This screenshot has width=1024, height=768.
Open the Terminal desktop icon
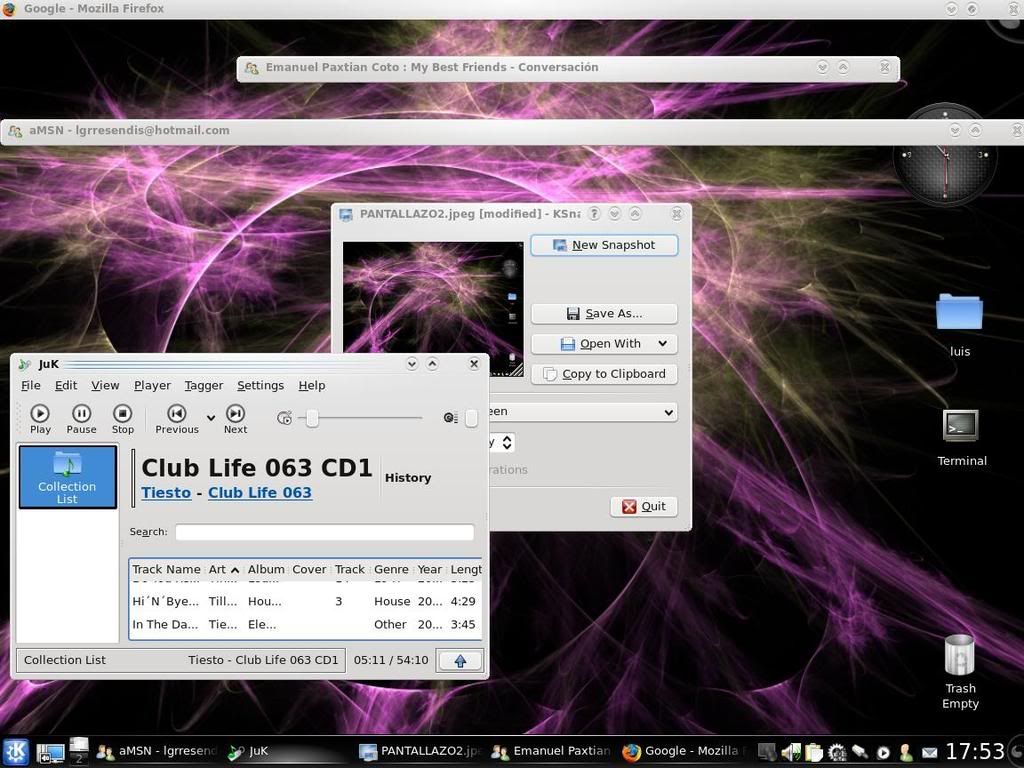click(x=961, y=438)
